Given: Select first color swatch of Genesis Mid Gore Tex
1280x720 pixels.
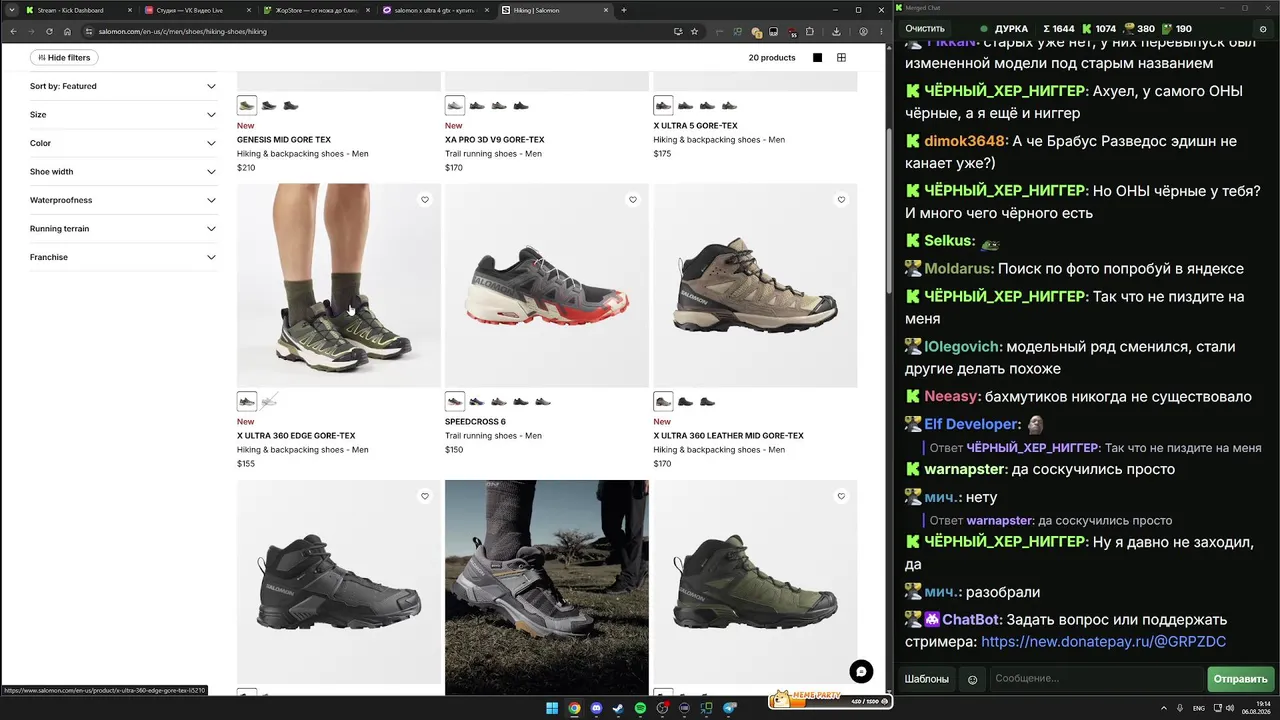Looking at the screenshot, I should (247, 105).
